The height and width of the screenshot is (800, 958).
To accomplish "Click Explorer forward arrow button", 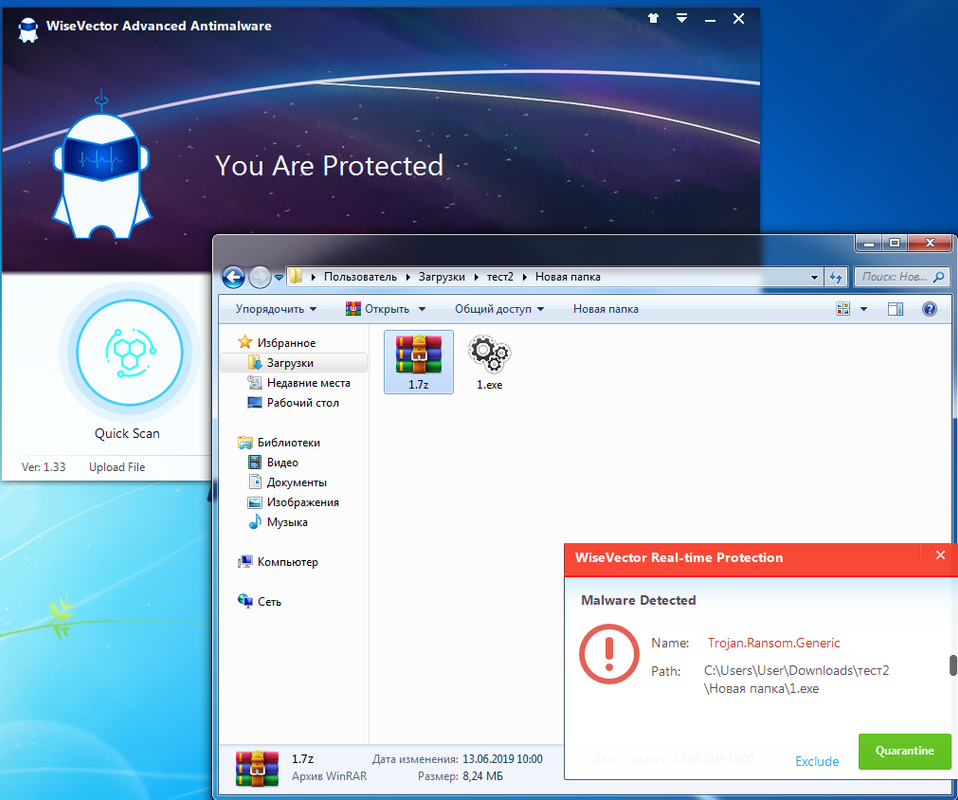I will [260, 277].
